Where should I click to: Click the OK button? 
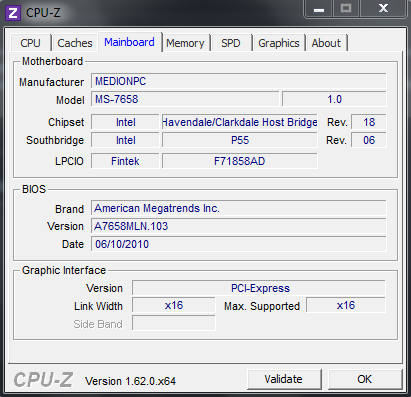coord(365,379)
